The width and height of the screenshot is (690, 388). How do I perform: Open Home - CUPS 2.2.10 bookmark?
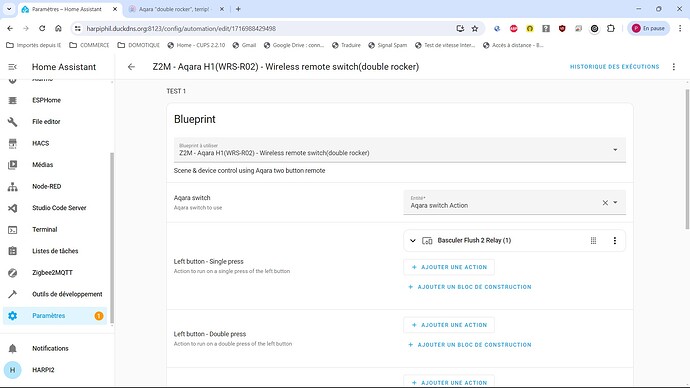[x=196, y=45]
